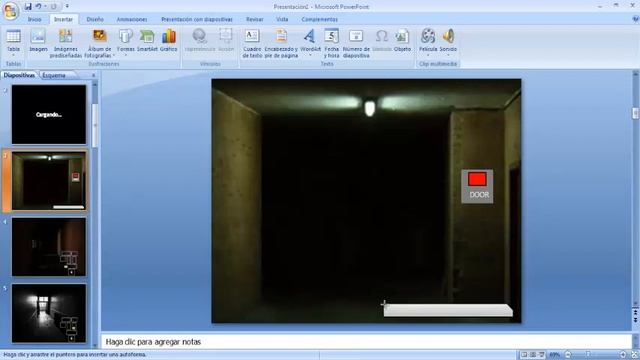This screenshot has height=360, width=640.
Task: Close the slides thumbnail pane
Action: point(93,75)
